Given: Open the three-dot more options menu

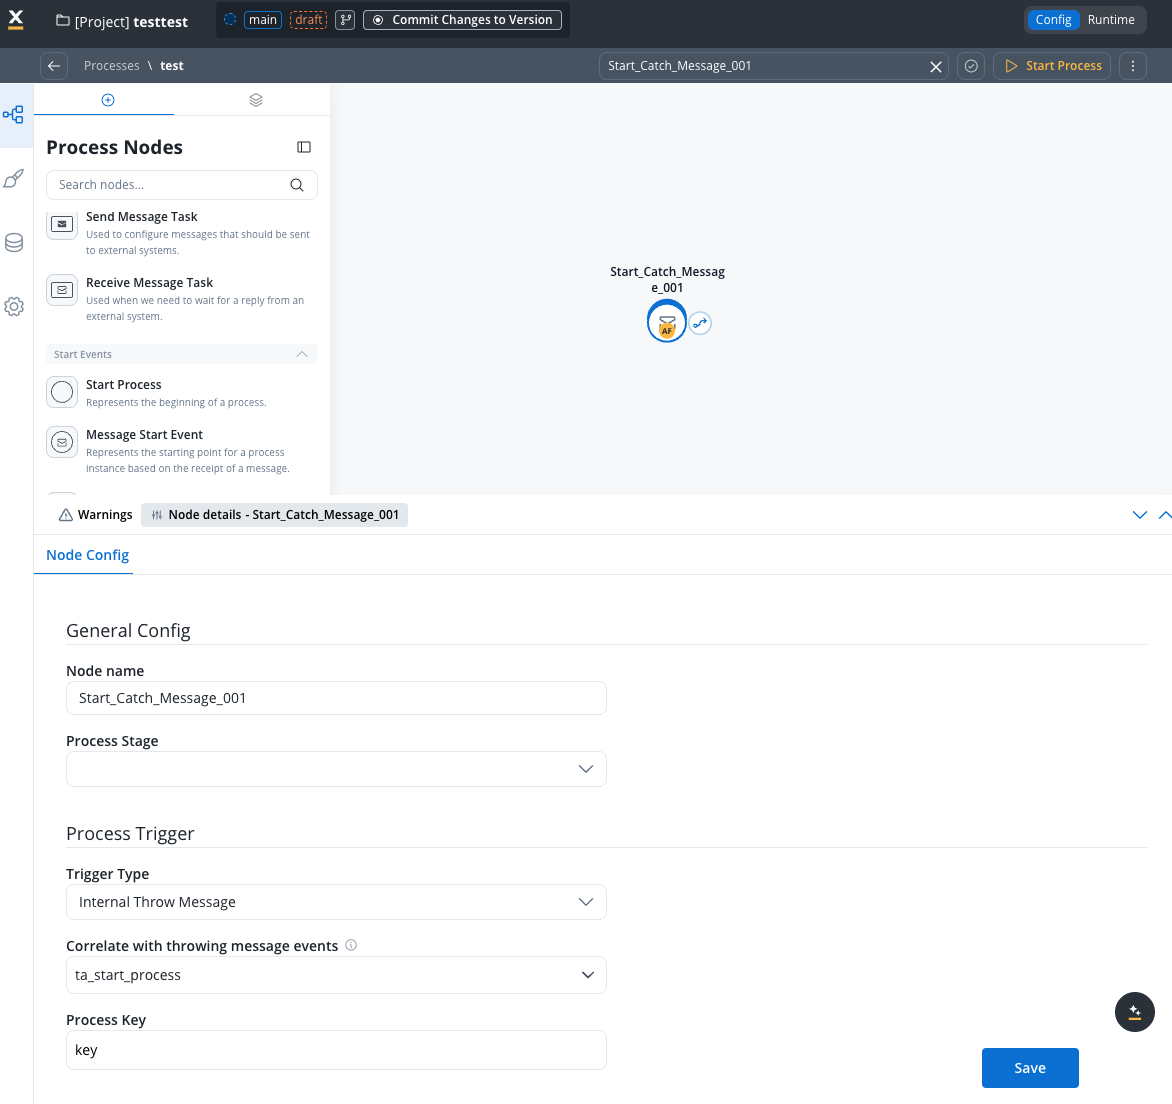Looking at the screenshot, I should [x=1132, y=66].
